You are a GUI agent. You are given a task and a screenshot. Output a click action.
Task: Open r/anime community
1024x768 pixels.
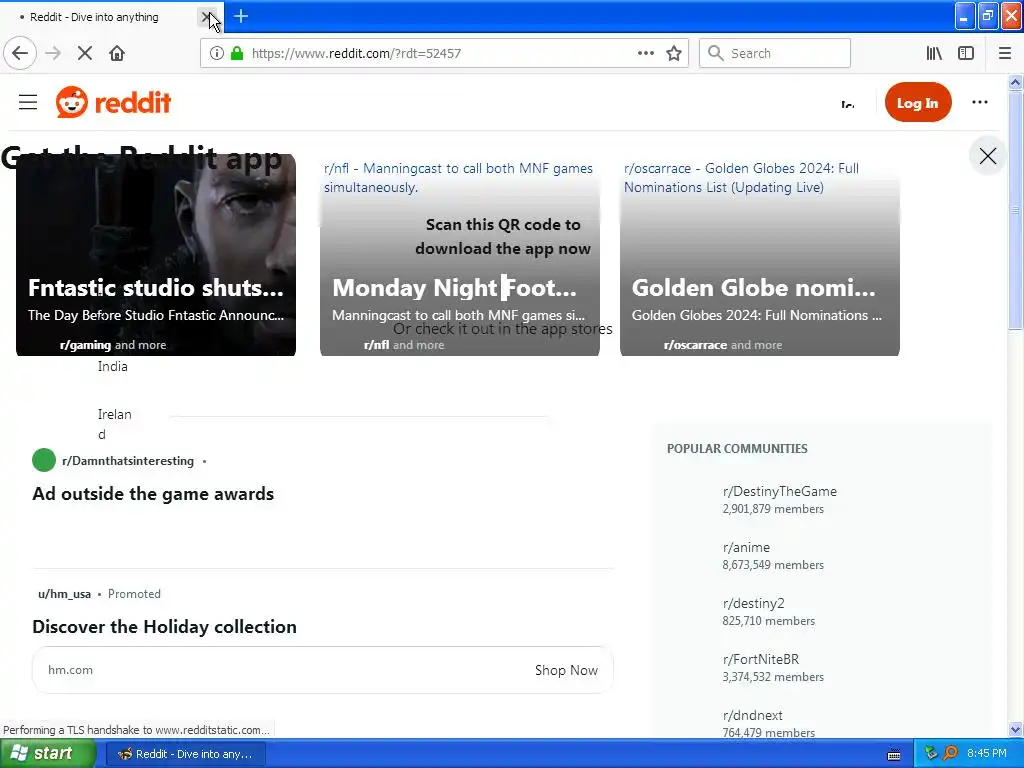(746, 547)
